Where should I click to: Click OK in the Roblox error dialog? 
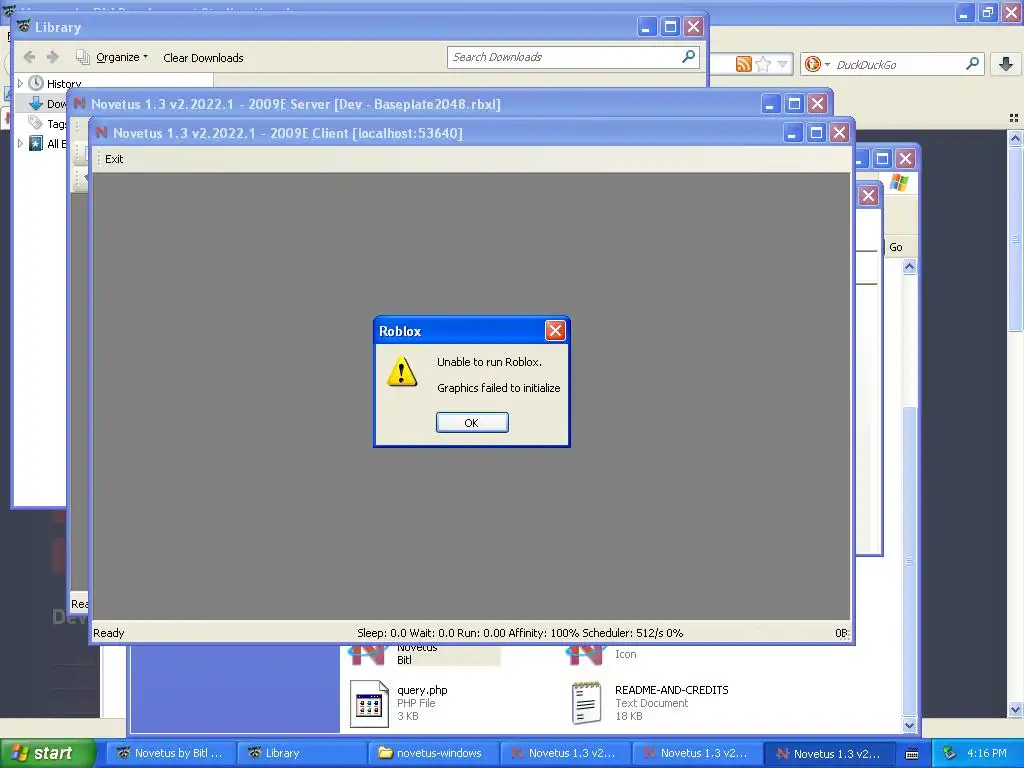(472, 423)
